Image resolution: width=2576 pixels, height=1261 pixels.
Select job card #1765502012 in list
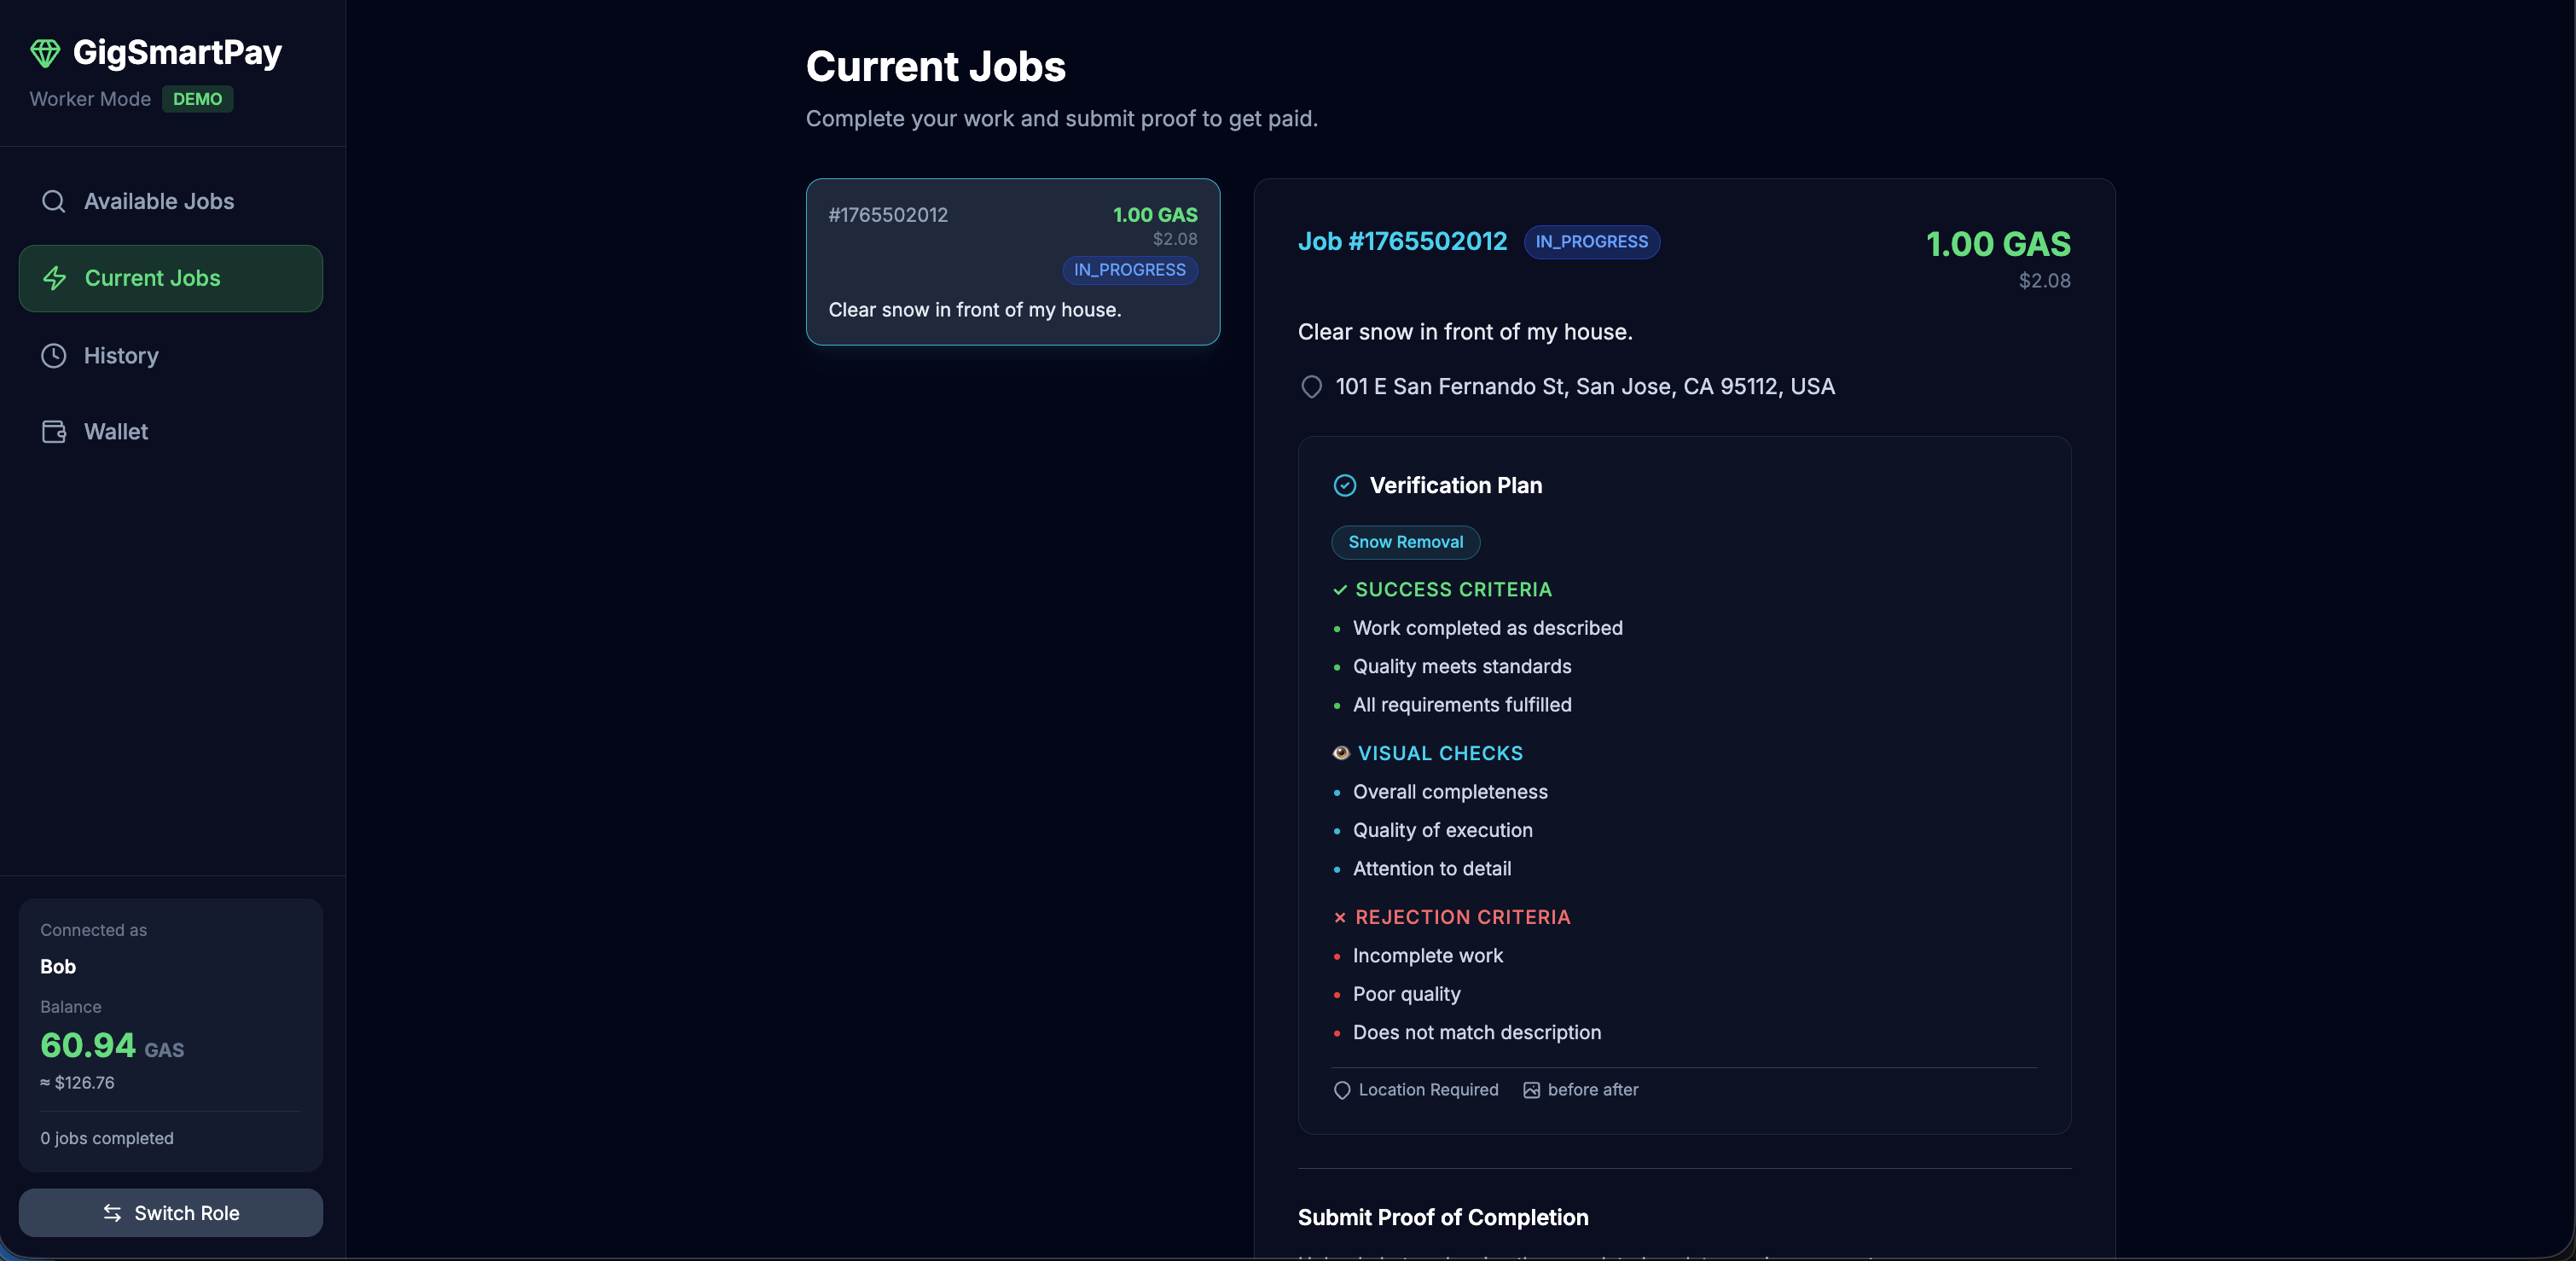[1012, 262]
